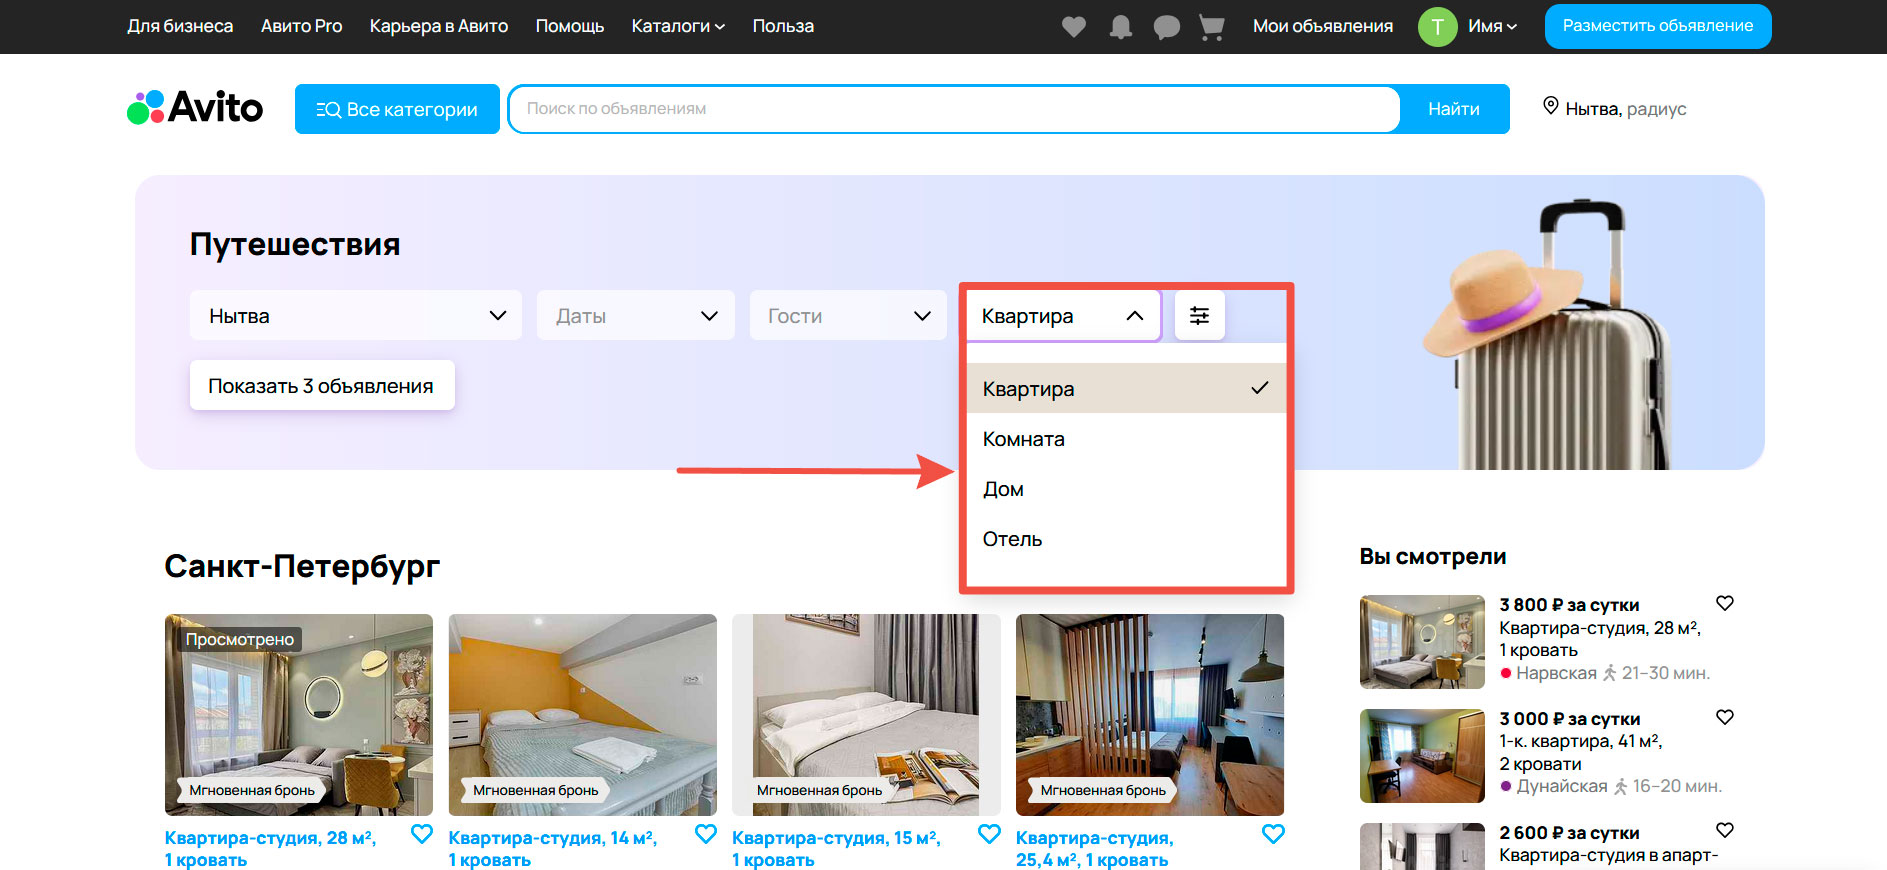Favorite the Квартира-студия, 15 м² listing

point(989,834)
